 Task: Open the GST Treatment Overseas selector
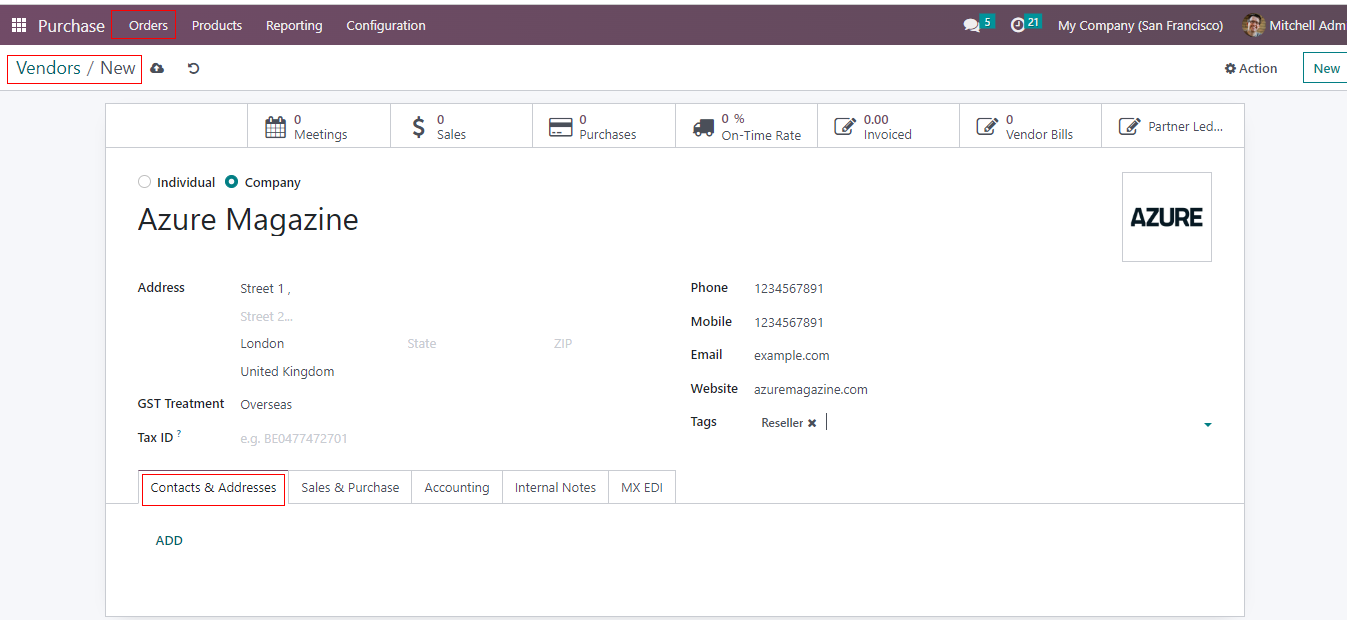[266, 405]
